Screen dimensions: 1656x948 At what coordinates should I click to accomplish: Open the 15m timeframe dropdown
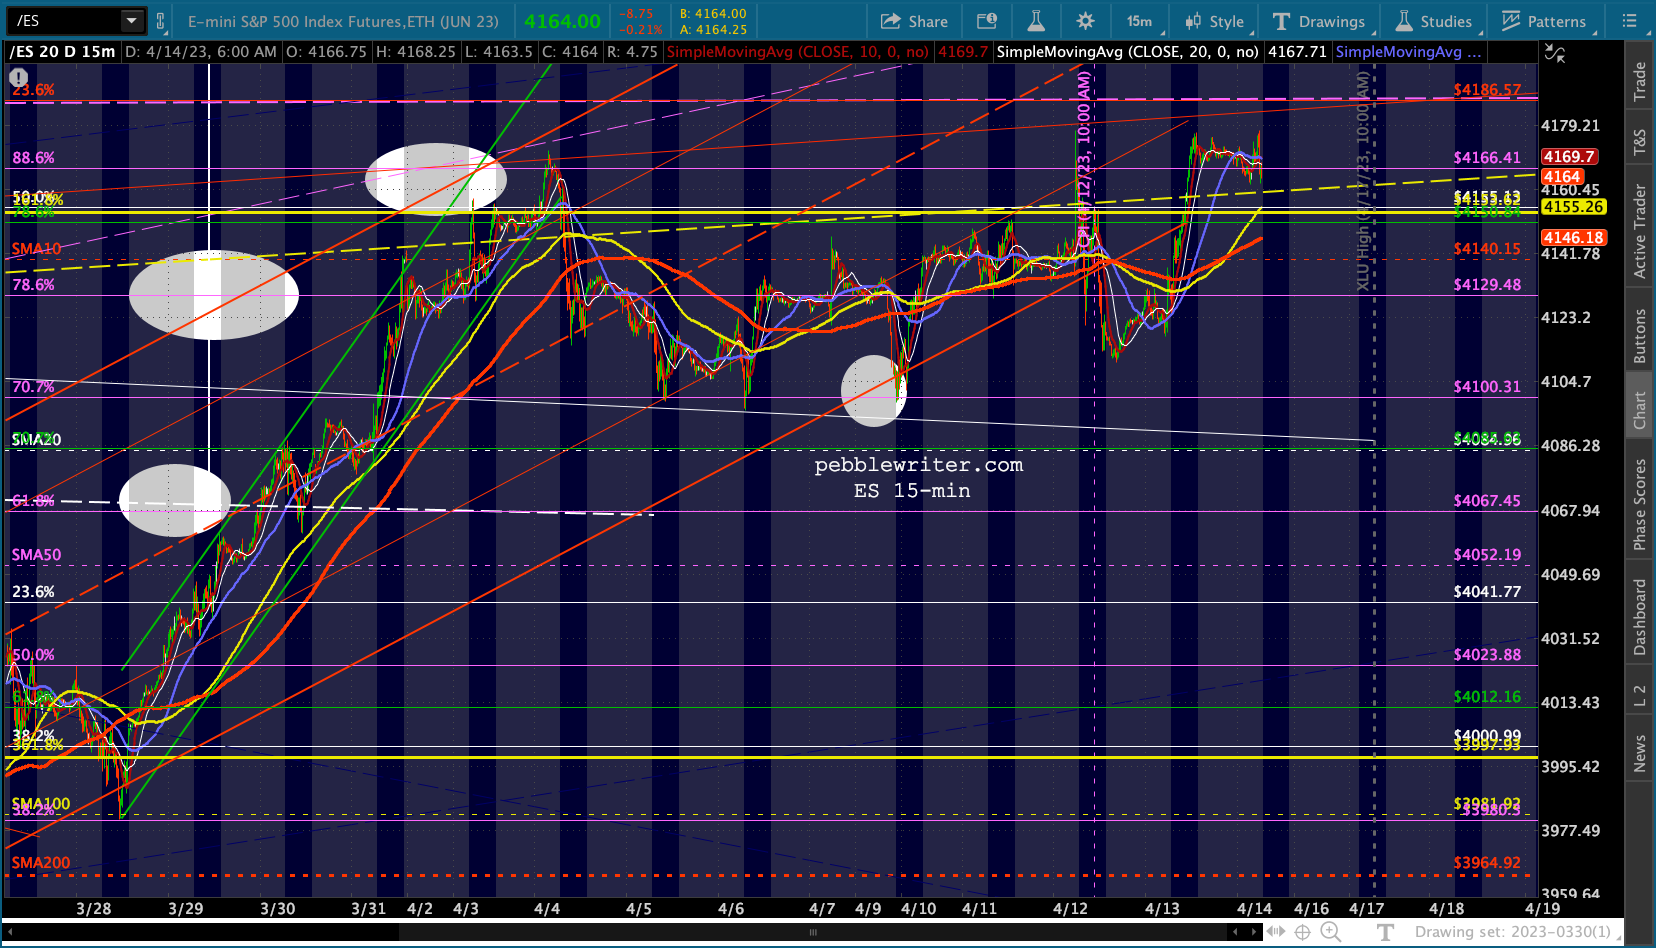(1139, 21)
